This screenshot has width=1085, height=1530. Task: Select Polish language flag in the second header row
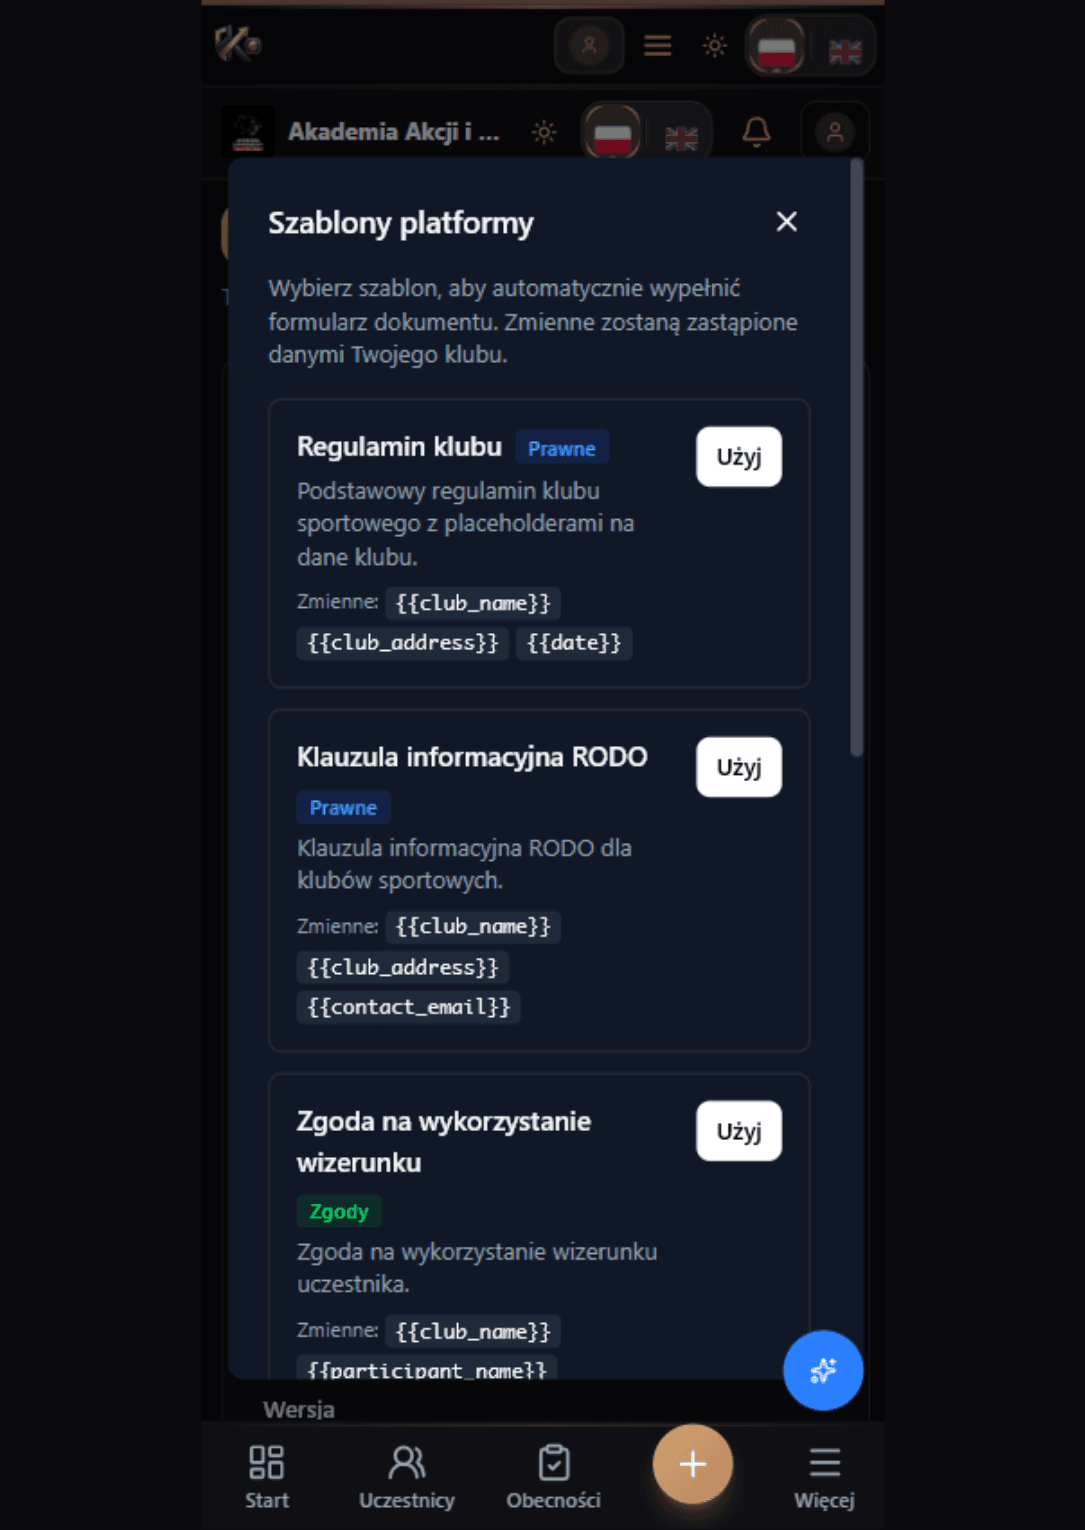(611, 131)
